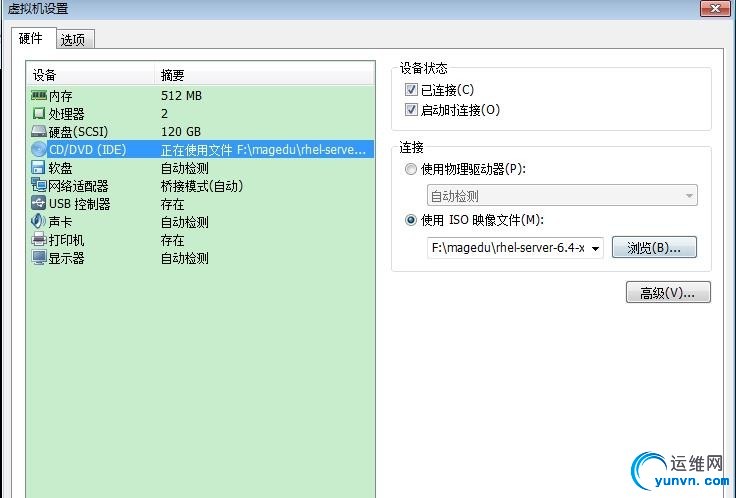Select the CD/DVD (IDE) row label
Viewport: 736px width, 498px height.
[x=88, y=150]
